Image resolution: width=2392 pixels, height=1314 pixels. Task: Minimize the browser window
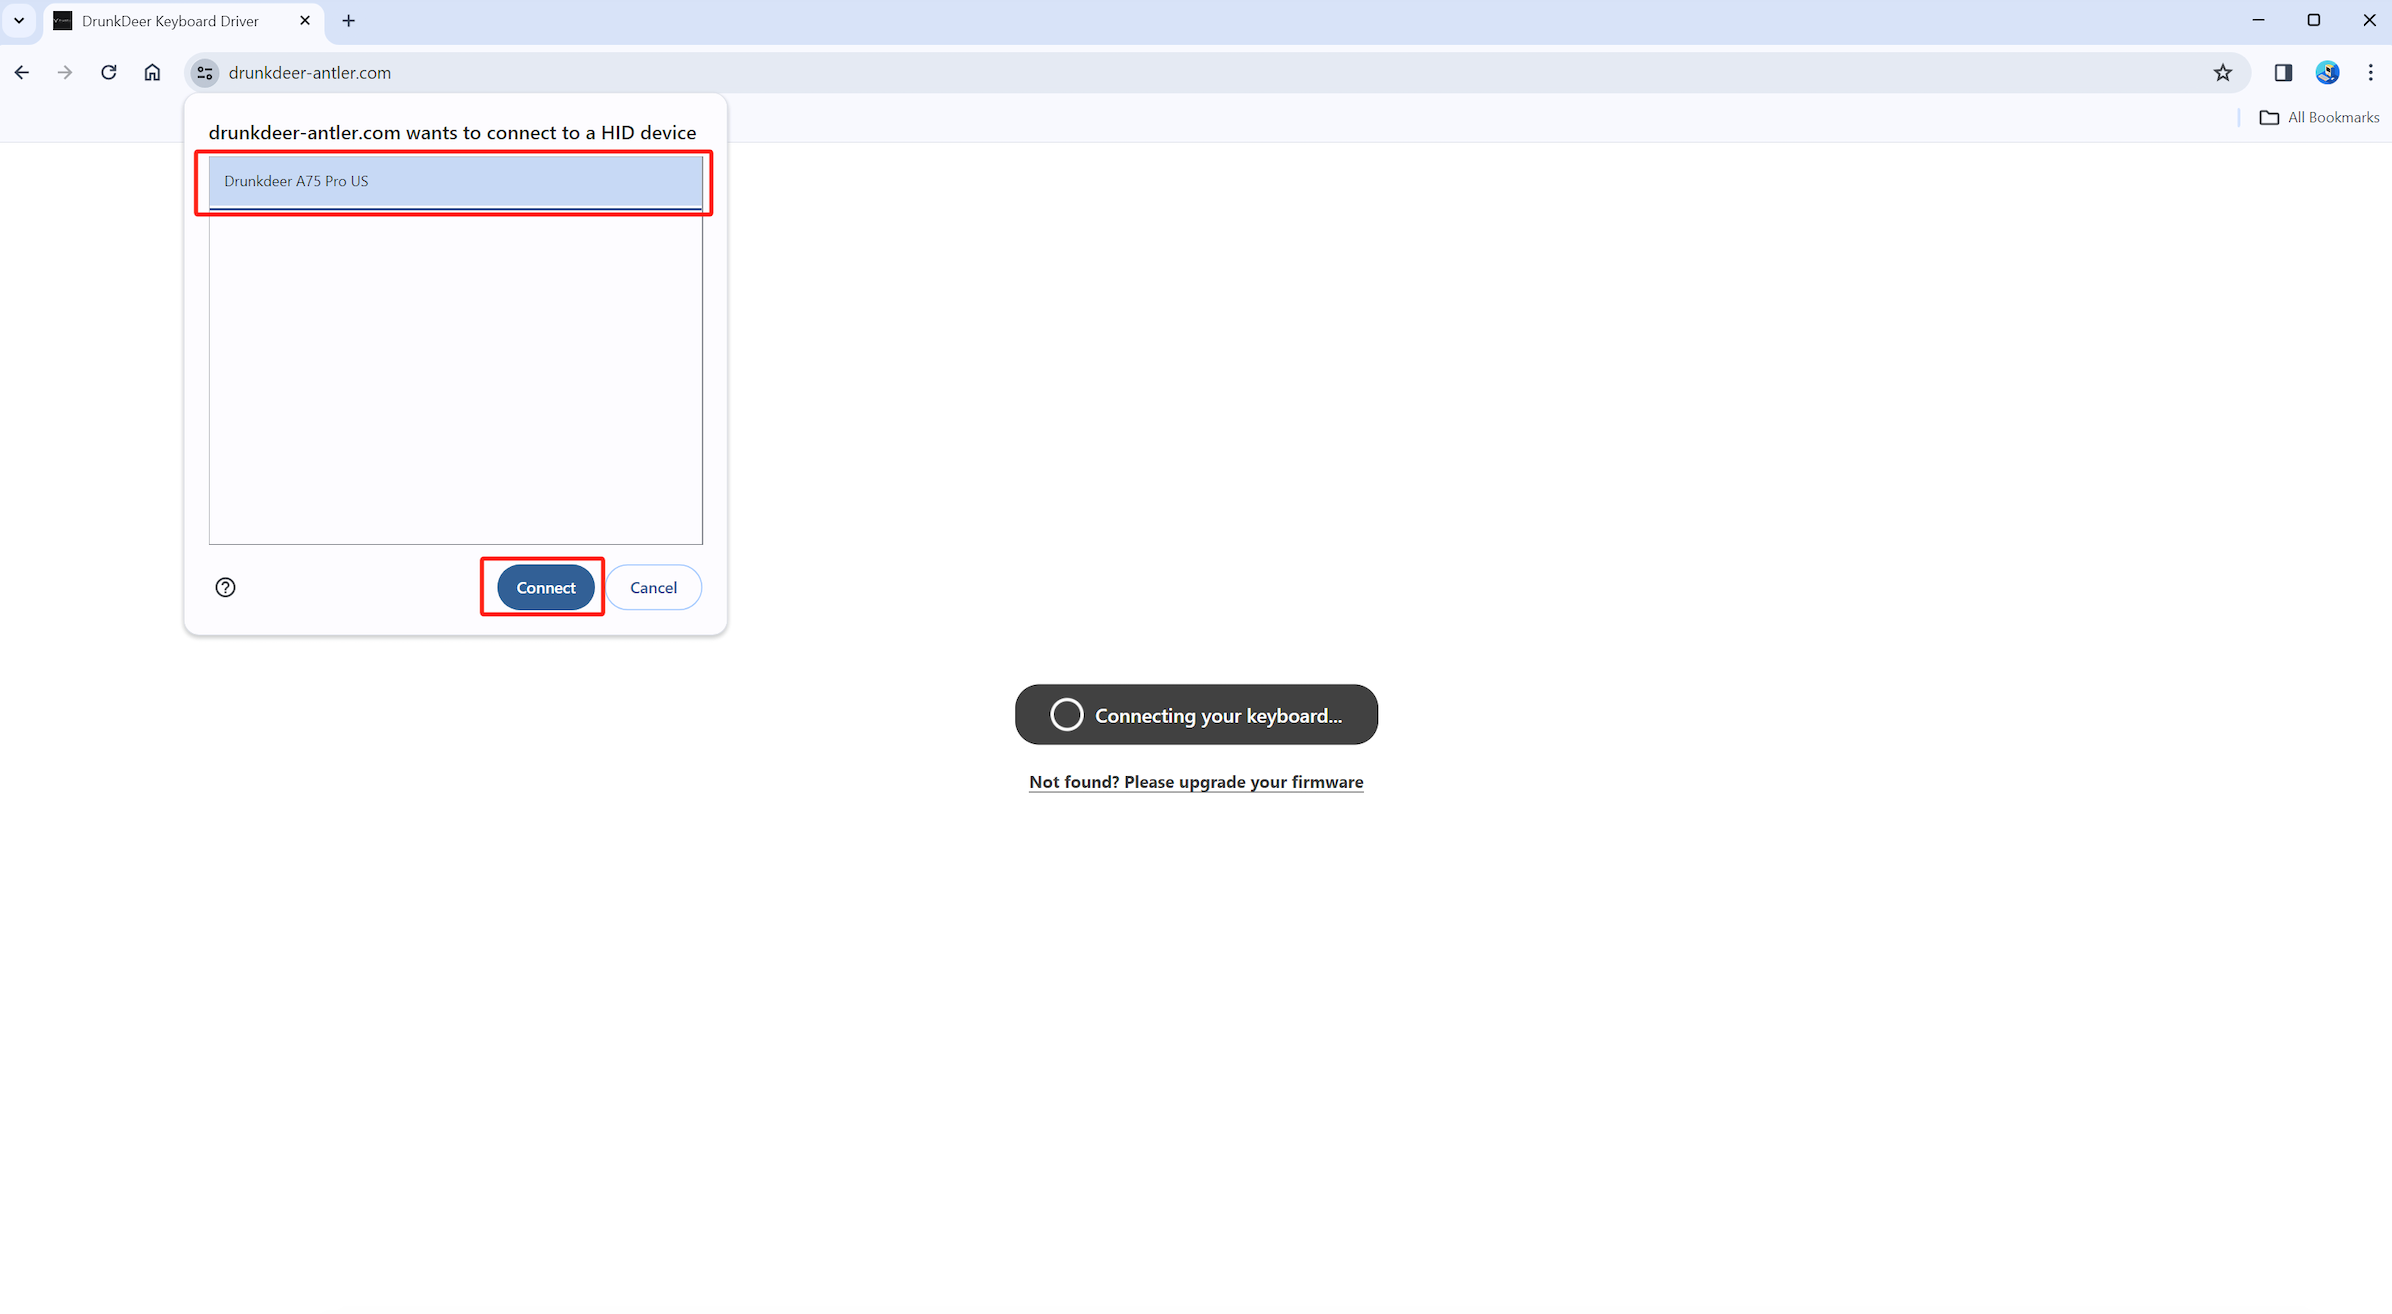click(2258, 20)
